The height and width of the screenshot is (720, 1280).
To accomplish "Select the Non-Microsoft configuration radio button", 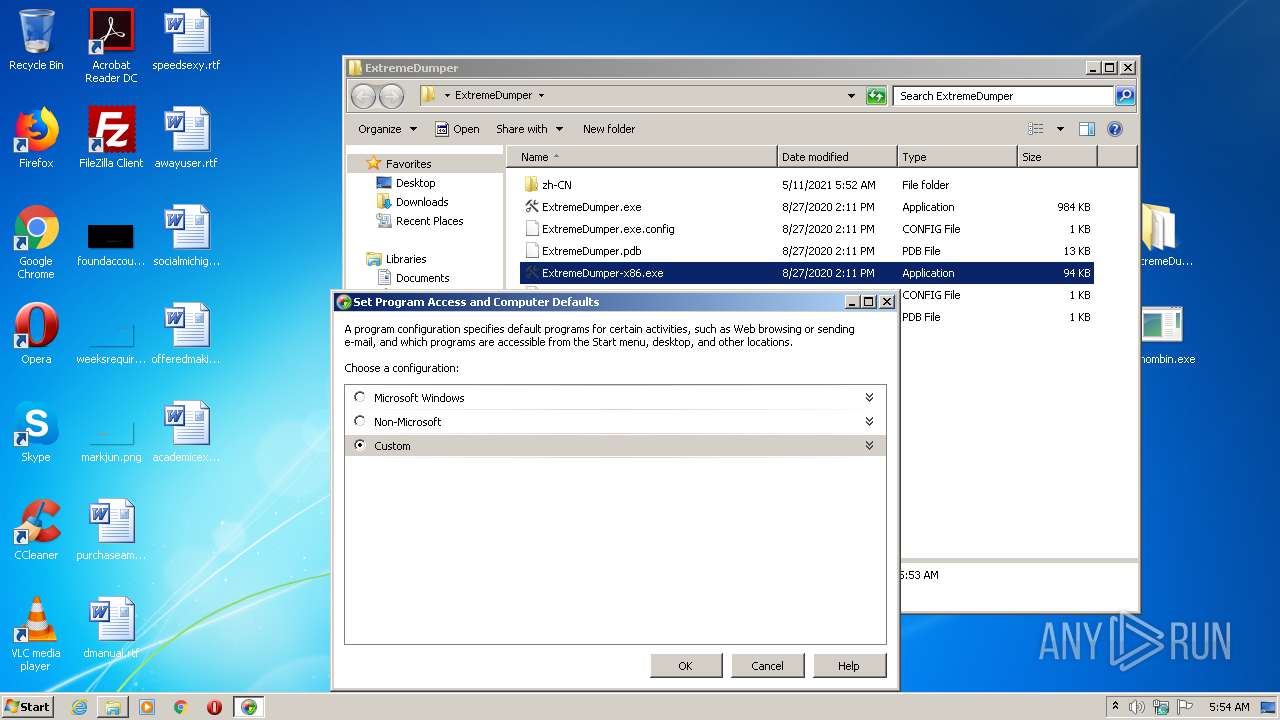I will [x=360, y=421].
